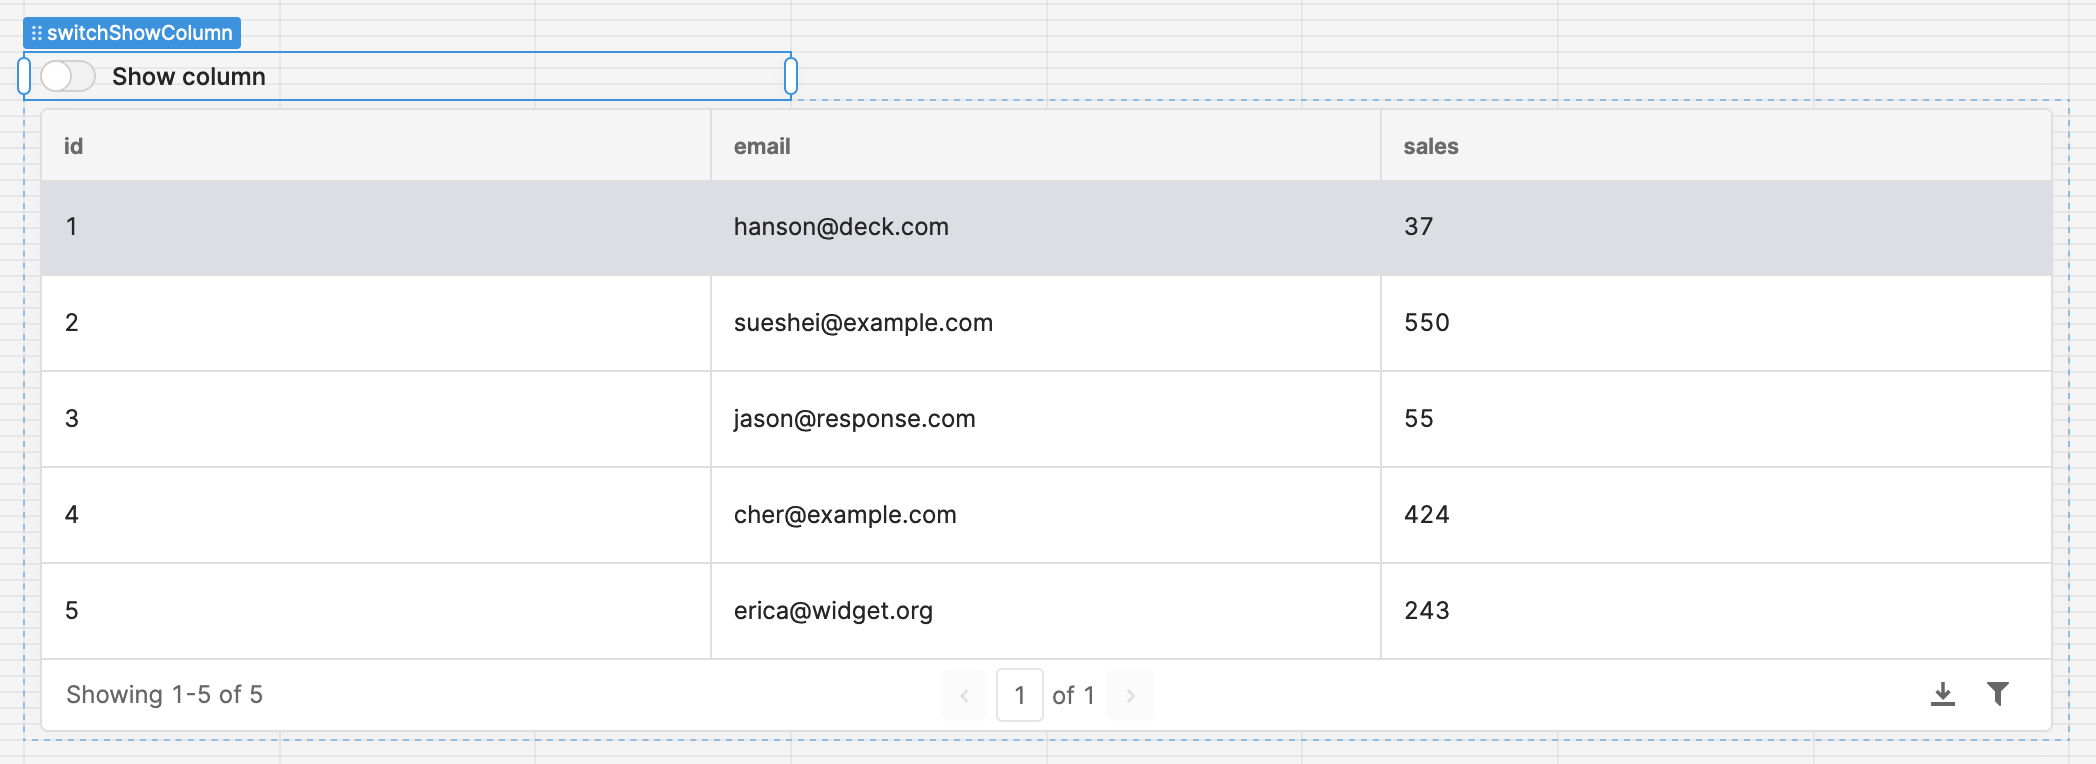The width and height of the screenshot is (2096, 764).
Task: Open the table filter icon
Action: tap(1997, 694)
